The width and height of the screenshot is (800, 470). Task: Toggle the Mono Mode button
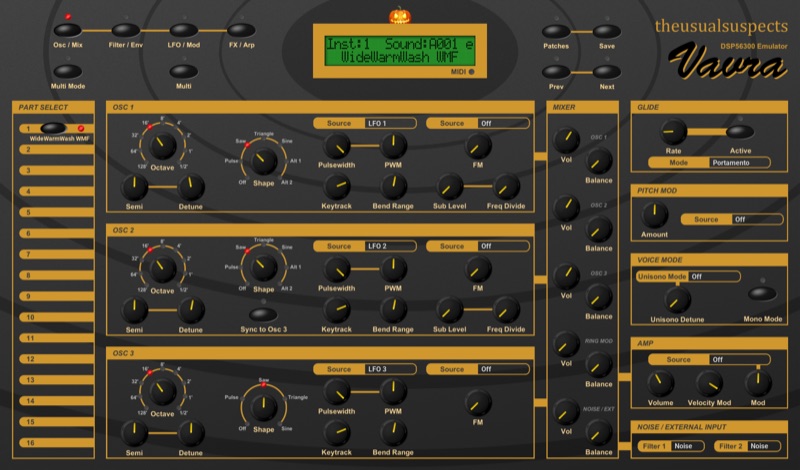[x=763, y=294]
